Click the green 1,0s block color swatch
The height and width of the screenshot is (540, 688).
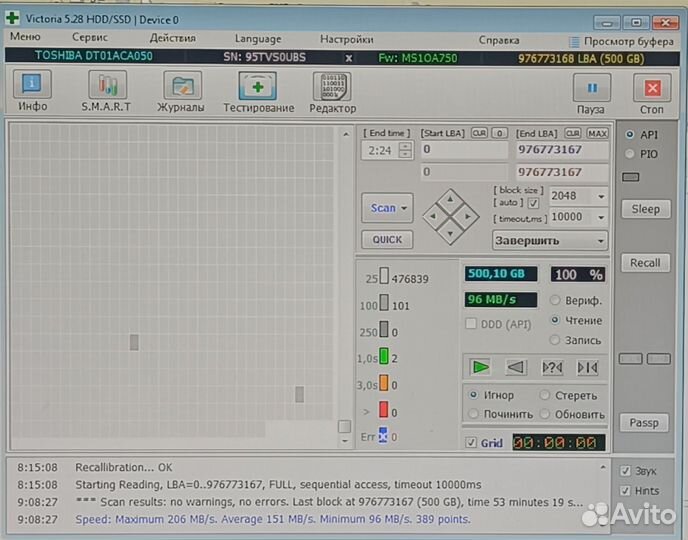tap(383, 357)
